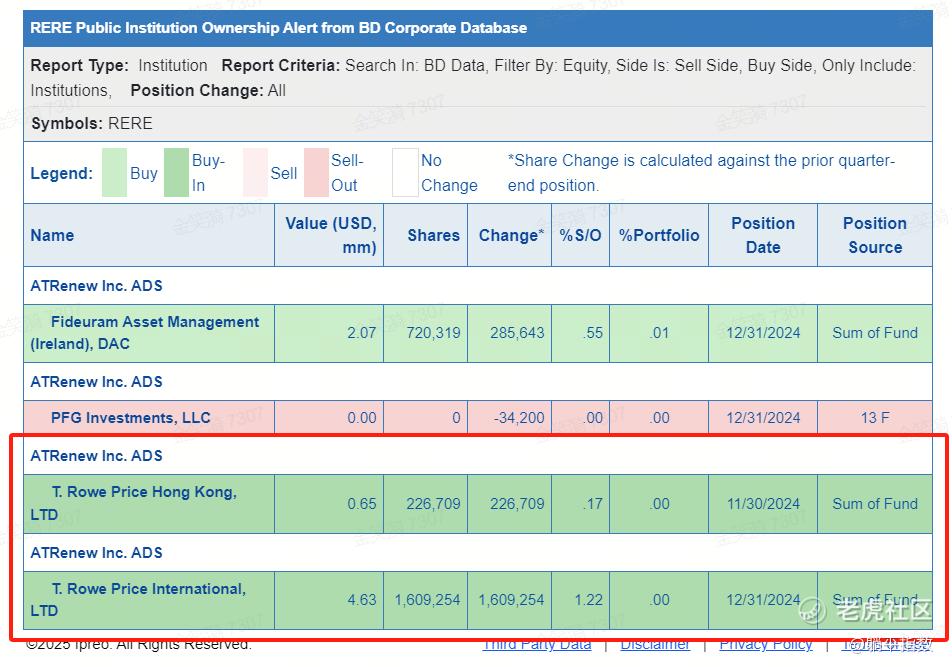
Task: Open the Privacy Policy link
Action: coord(765,645)
